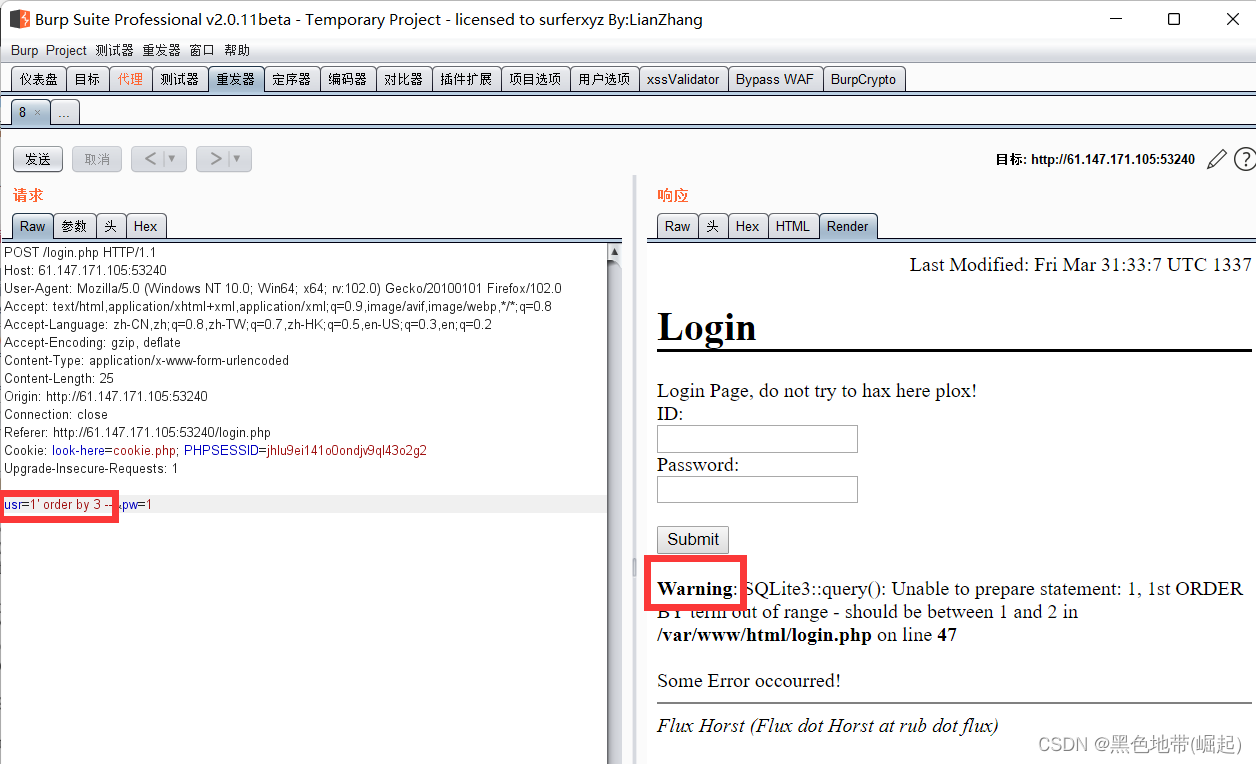This screenshot has width=1256, height=764.
Task: Click the User-Agent header line
Action: (283, 289)
